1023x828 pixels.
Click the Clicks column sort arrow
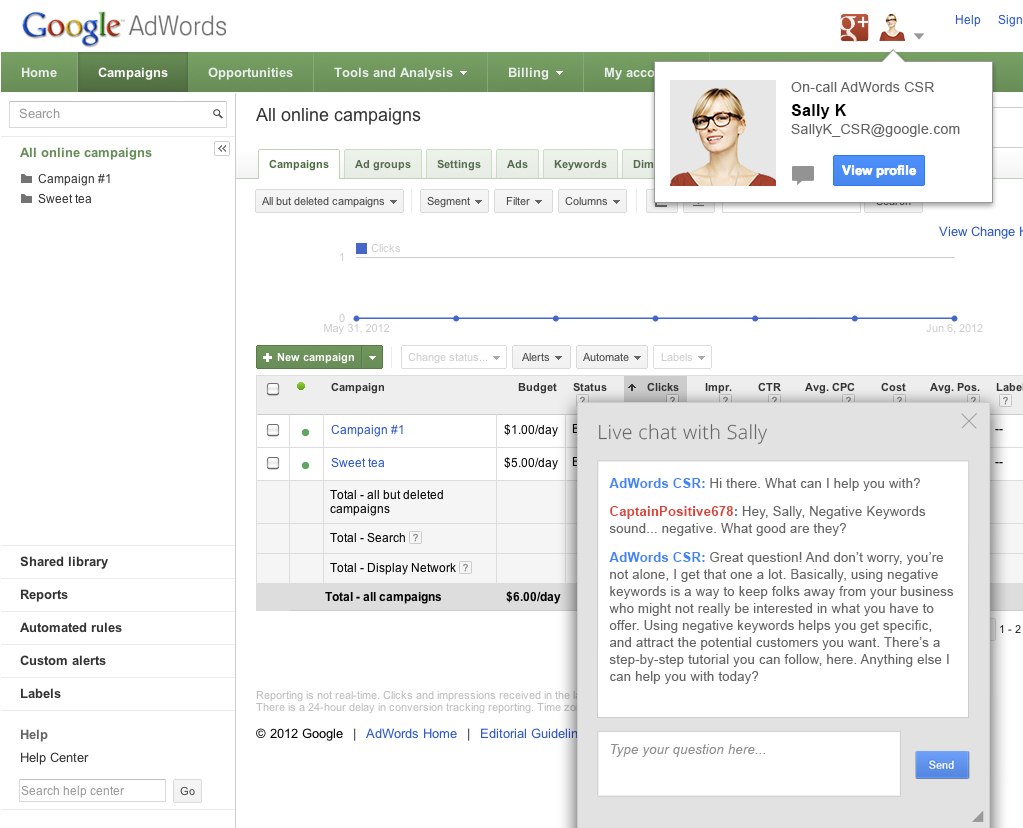(x=632, y=388)
